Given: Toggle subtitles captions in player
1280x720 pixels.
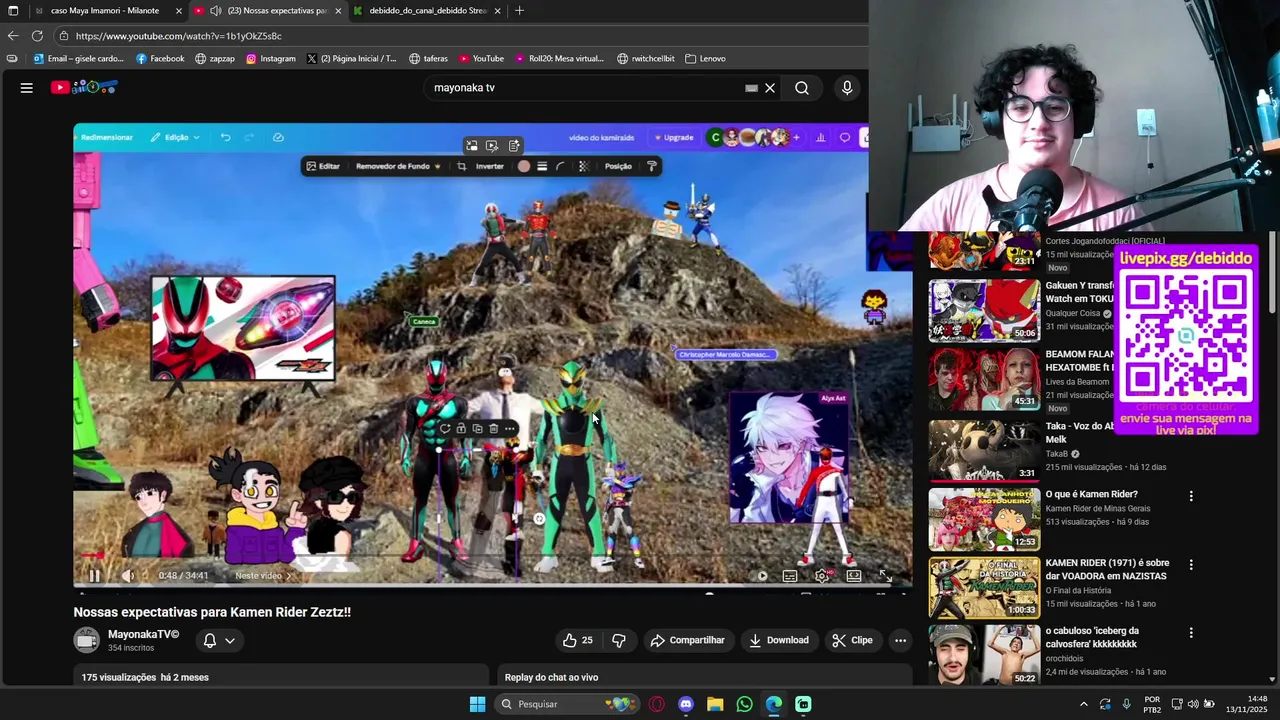Looking at the screenshot, I should (790, 576).
